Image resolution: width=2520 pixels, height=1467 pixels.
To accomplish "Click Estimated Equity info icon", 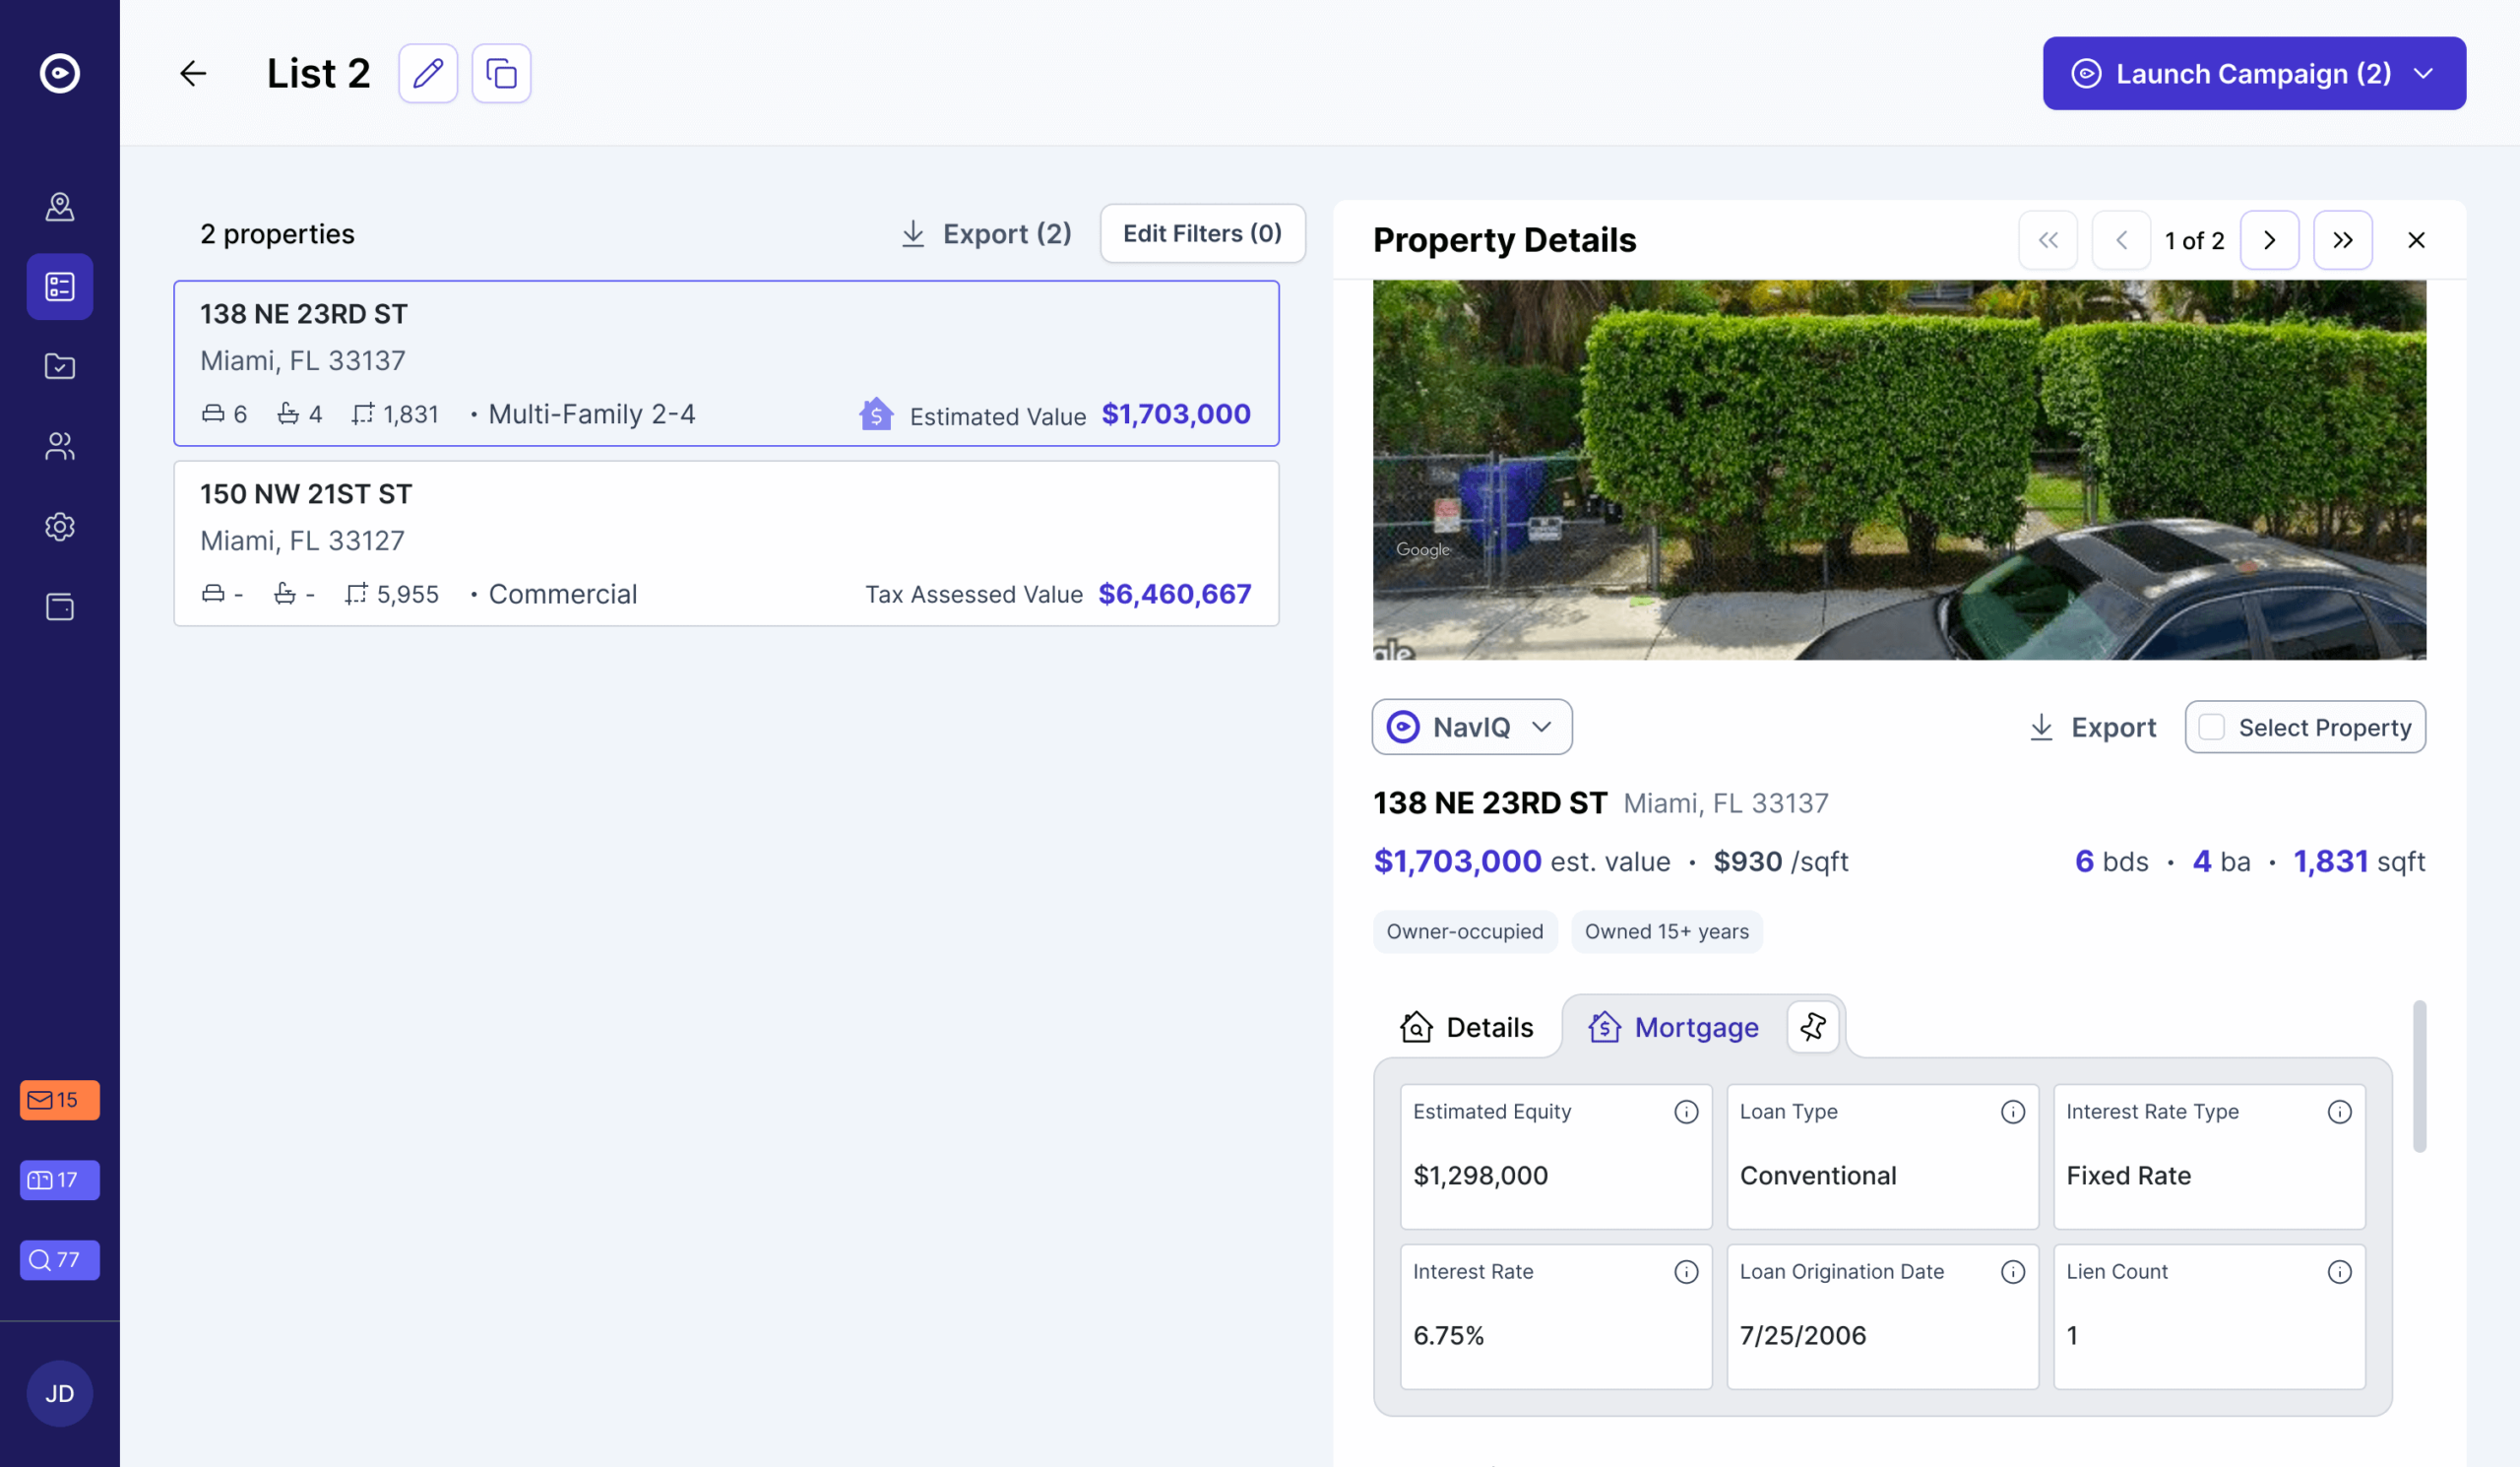I will (x=1686, y=1112).
